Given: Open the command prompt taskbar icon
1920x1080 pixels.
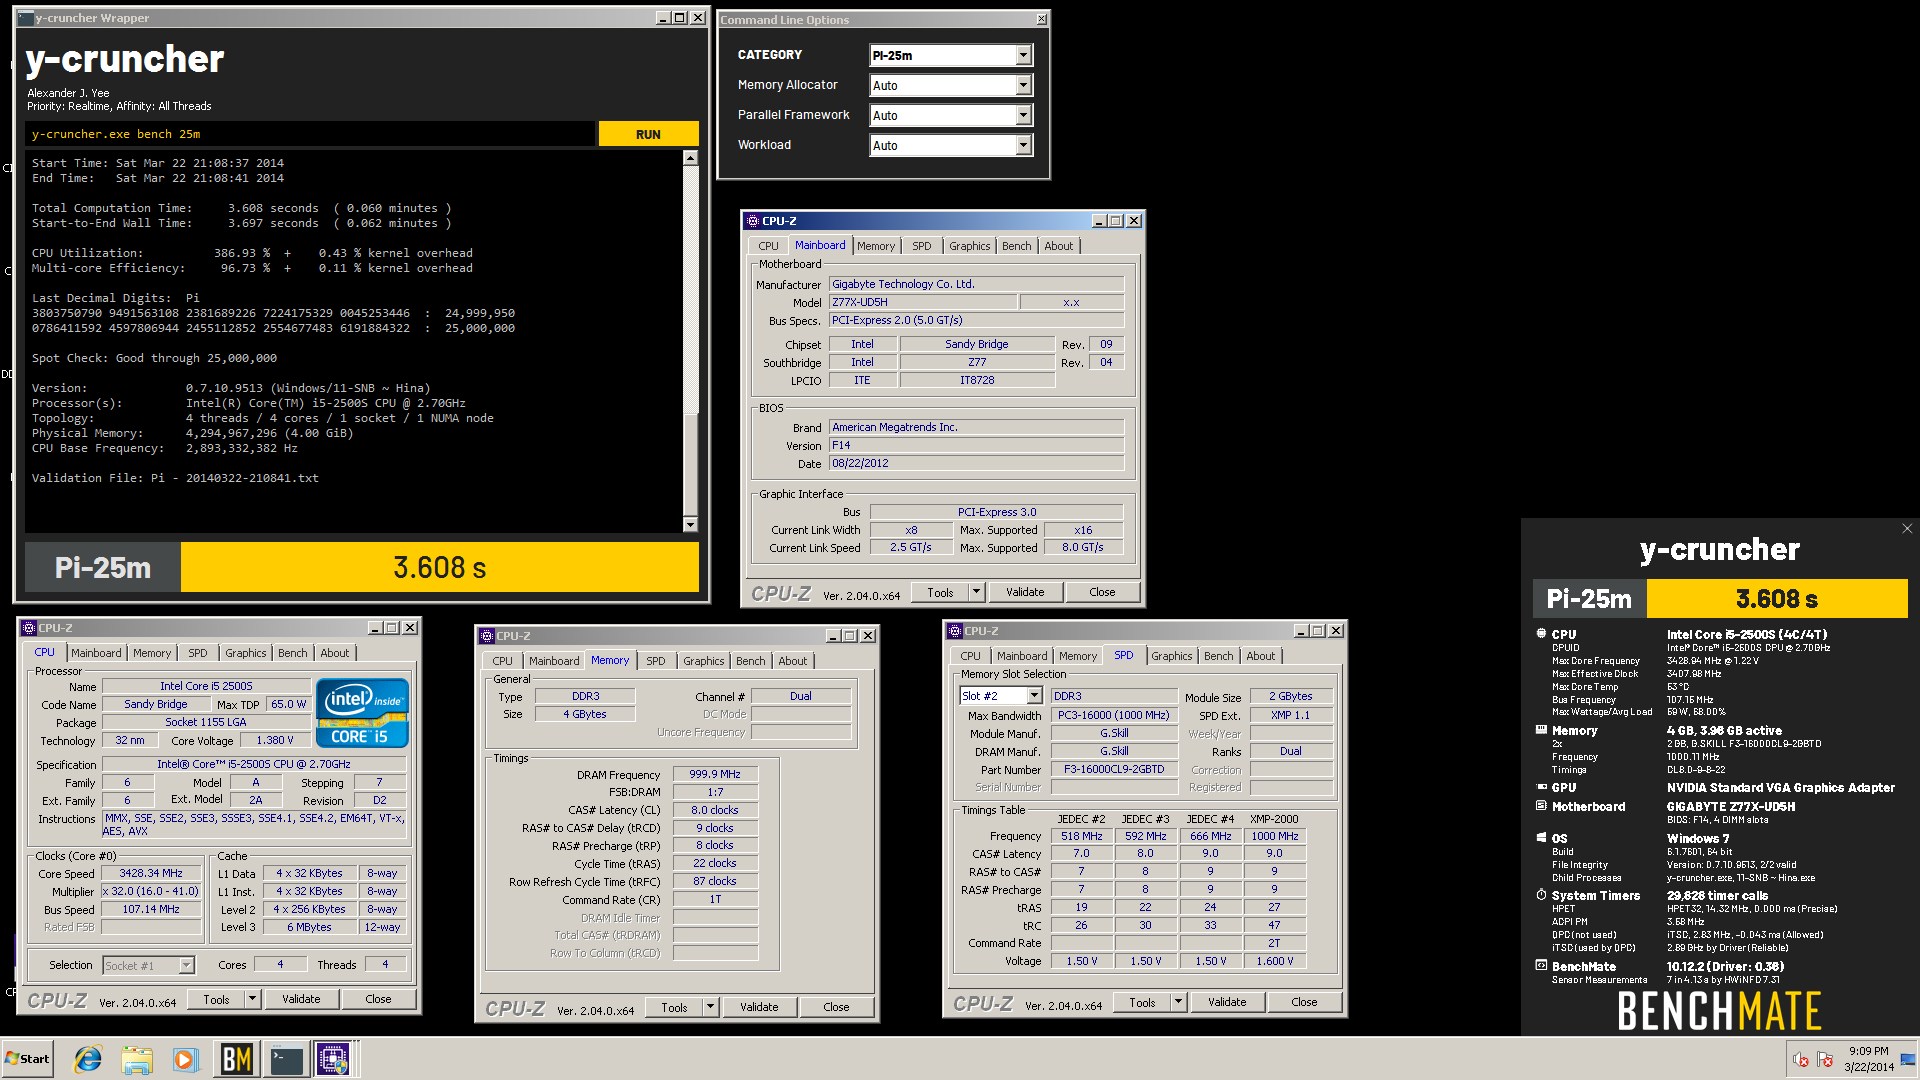Looking at the screenshot, I should coord(286,1059).
